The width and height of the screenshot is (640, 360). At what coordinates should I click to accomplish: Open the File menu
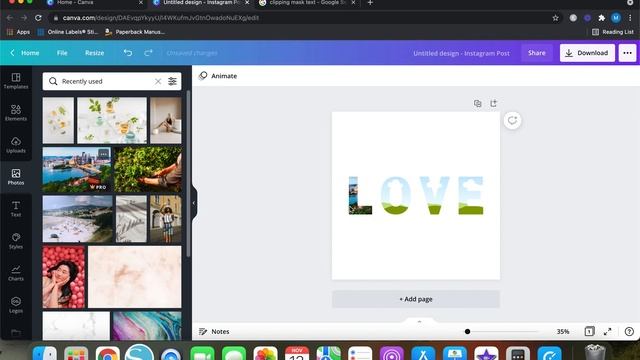62,53
